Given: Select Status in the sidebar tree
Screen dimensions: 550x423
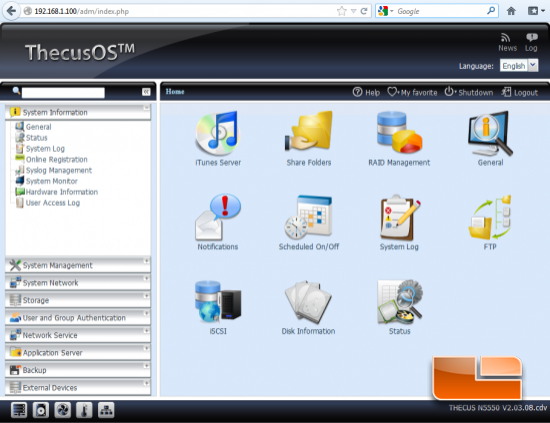Looking at the screenshot, I should click(x=36, y=138).
